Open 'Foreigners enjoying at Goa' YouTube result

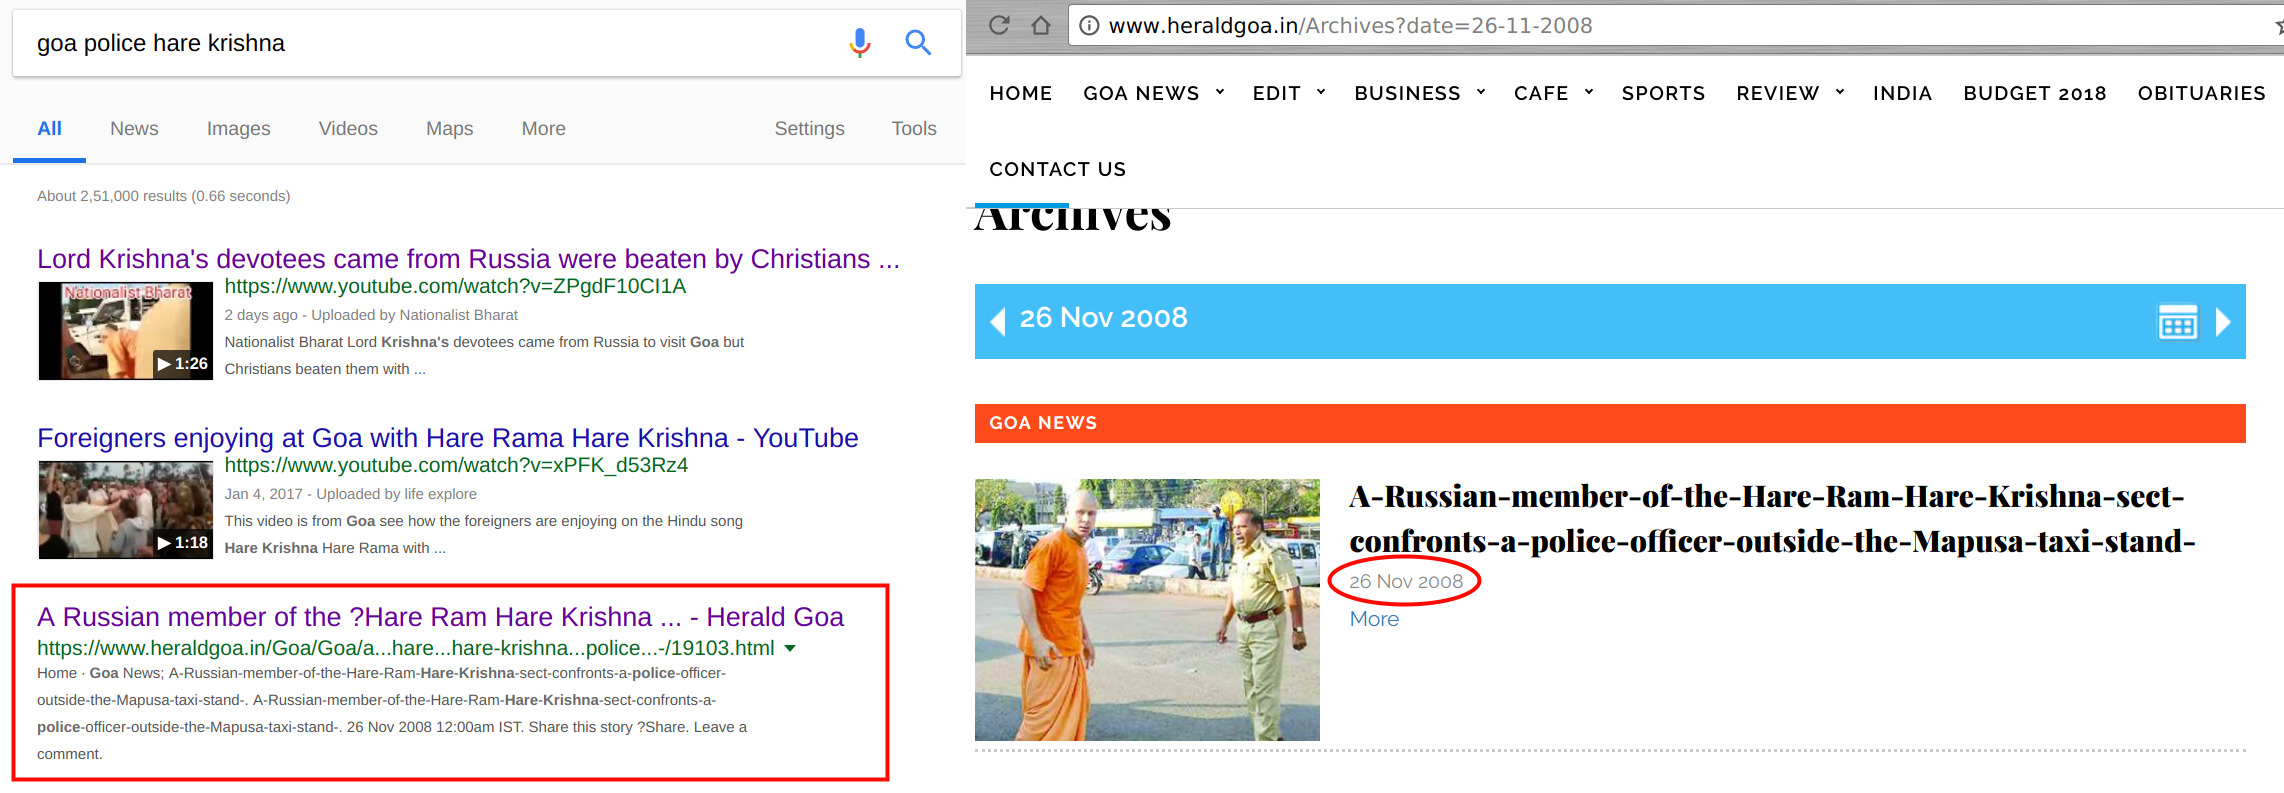(x=447, y=438)
